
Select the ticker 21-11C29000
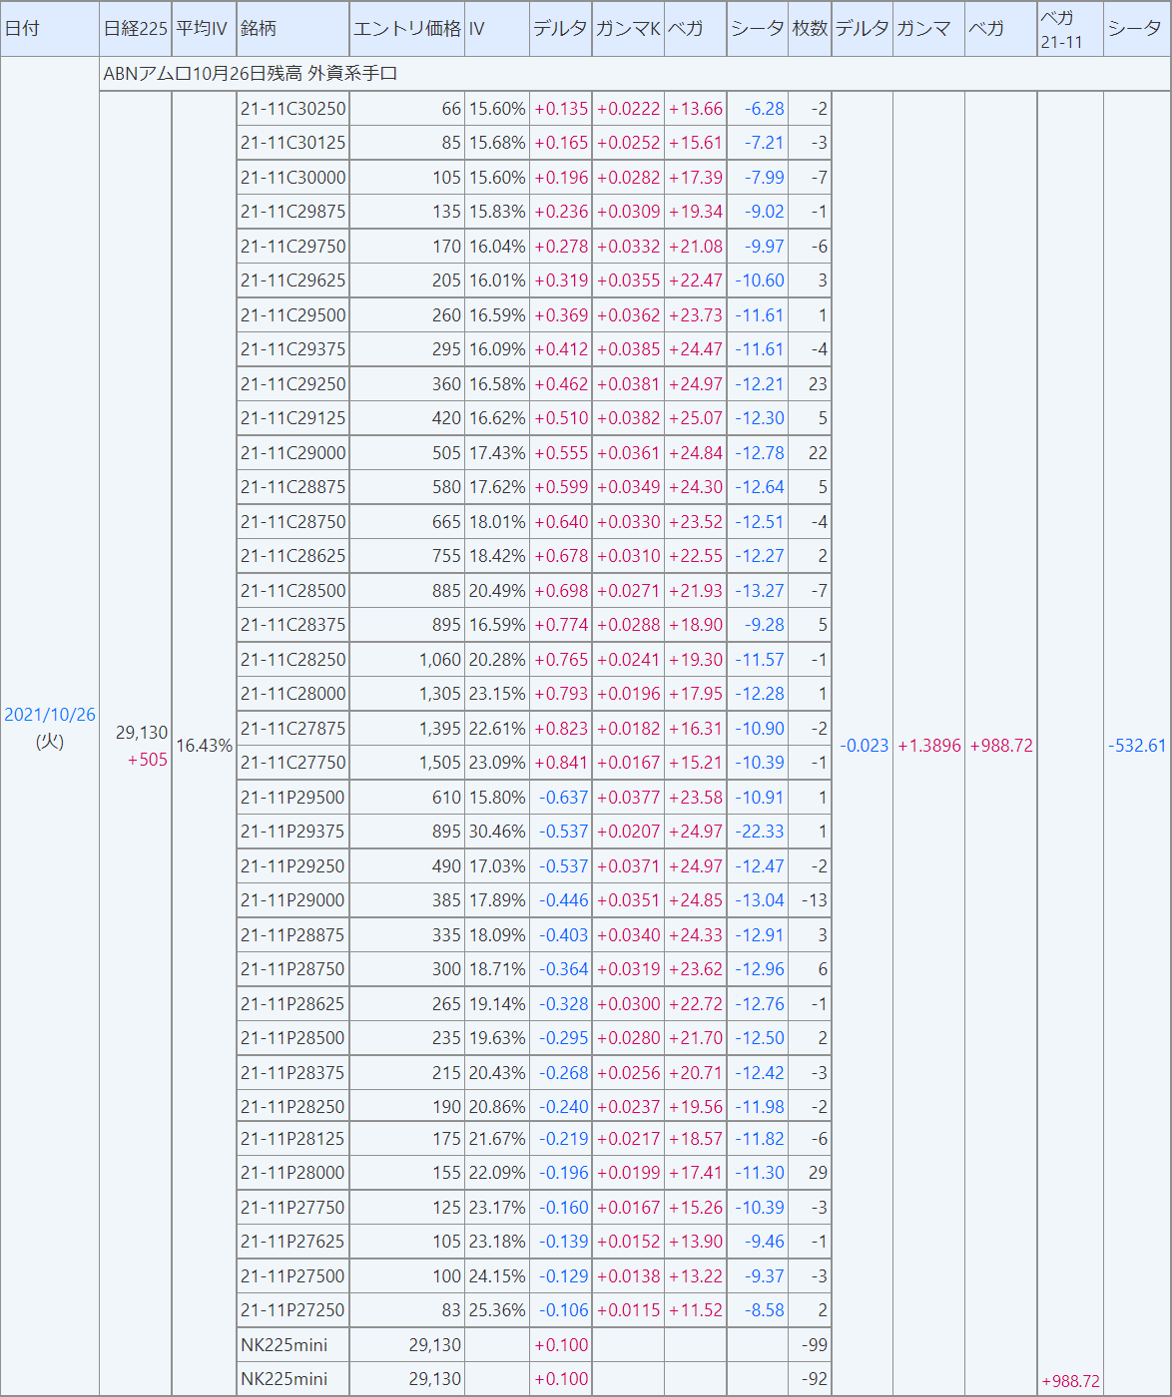pyautogui.click(x=293, y=454)
